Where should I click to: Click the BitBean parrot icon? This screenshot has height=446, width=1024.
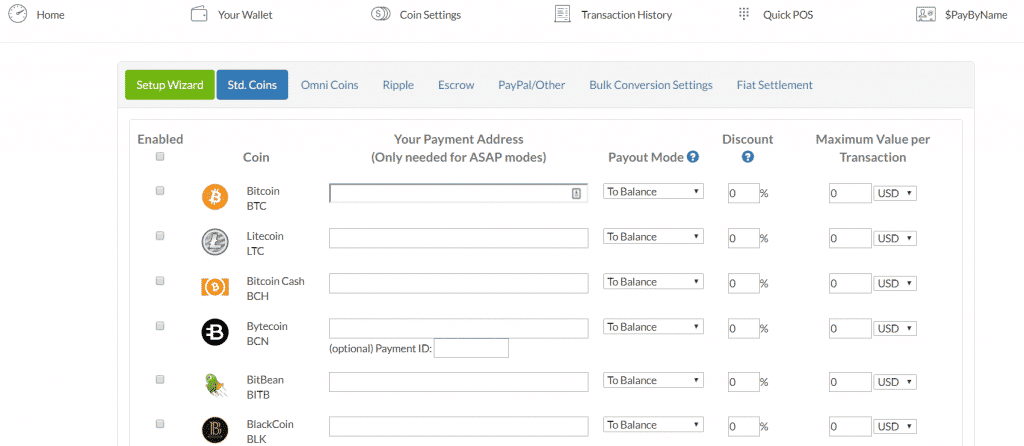(215, 385)
